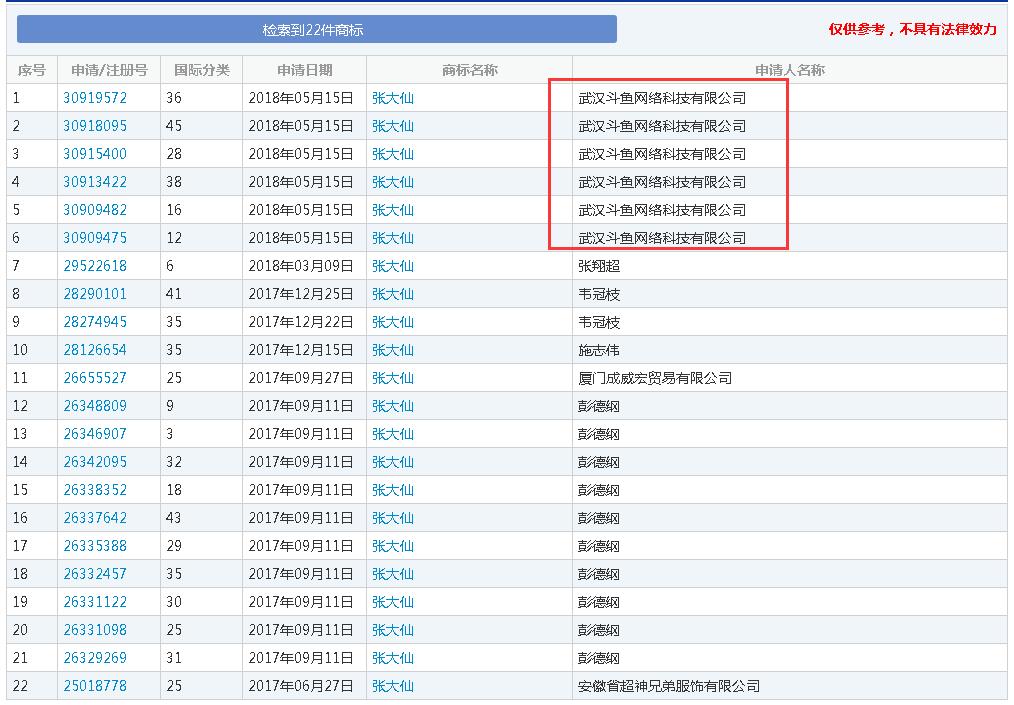Select sequence number 22 in the last row
Viewport: 1014px width, 705px height.
pos(20,686)
